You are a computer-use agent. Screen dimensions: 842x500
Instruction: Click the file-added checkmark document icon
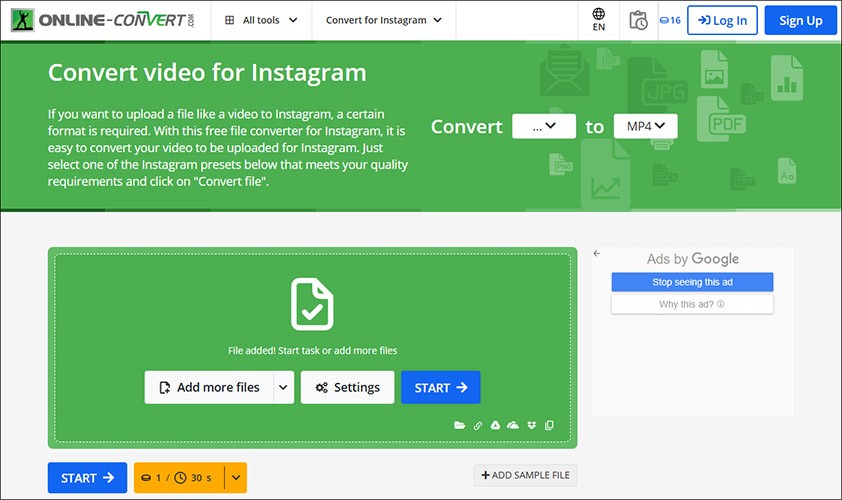tap(312, 304)
